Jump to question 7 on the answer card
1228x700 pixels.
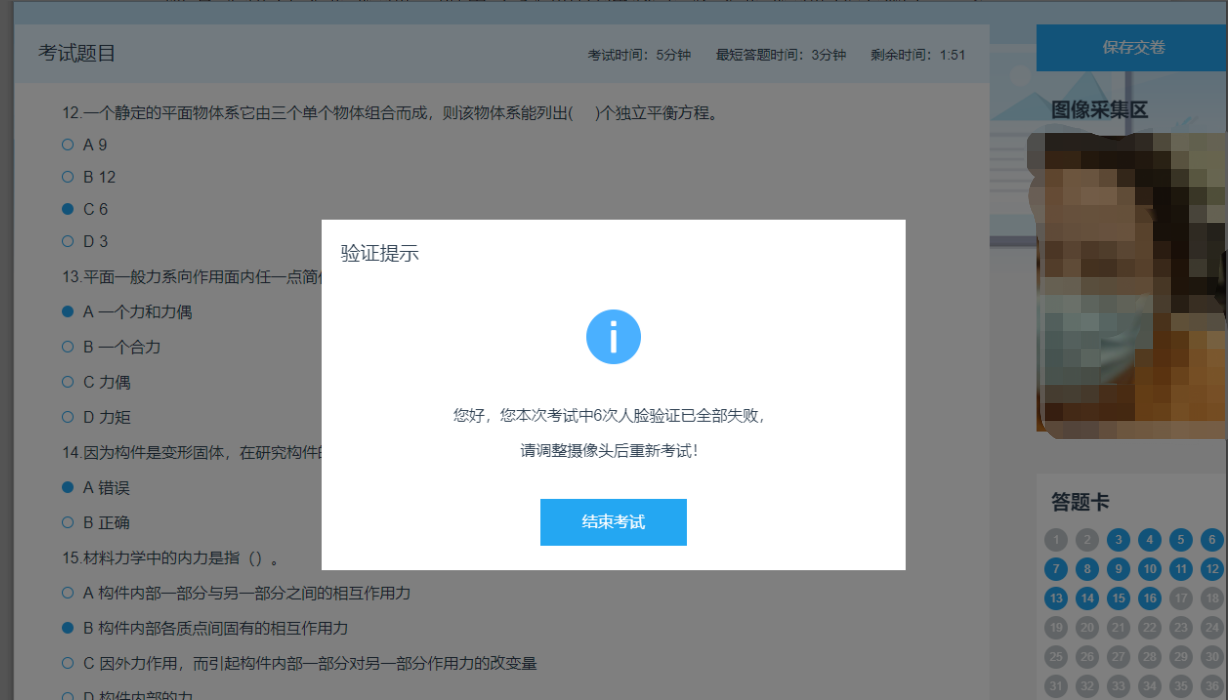1056,569
